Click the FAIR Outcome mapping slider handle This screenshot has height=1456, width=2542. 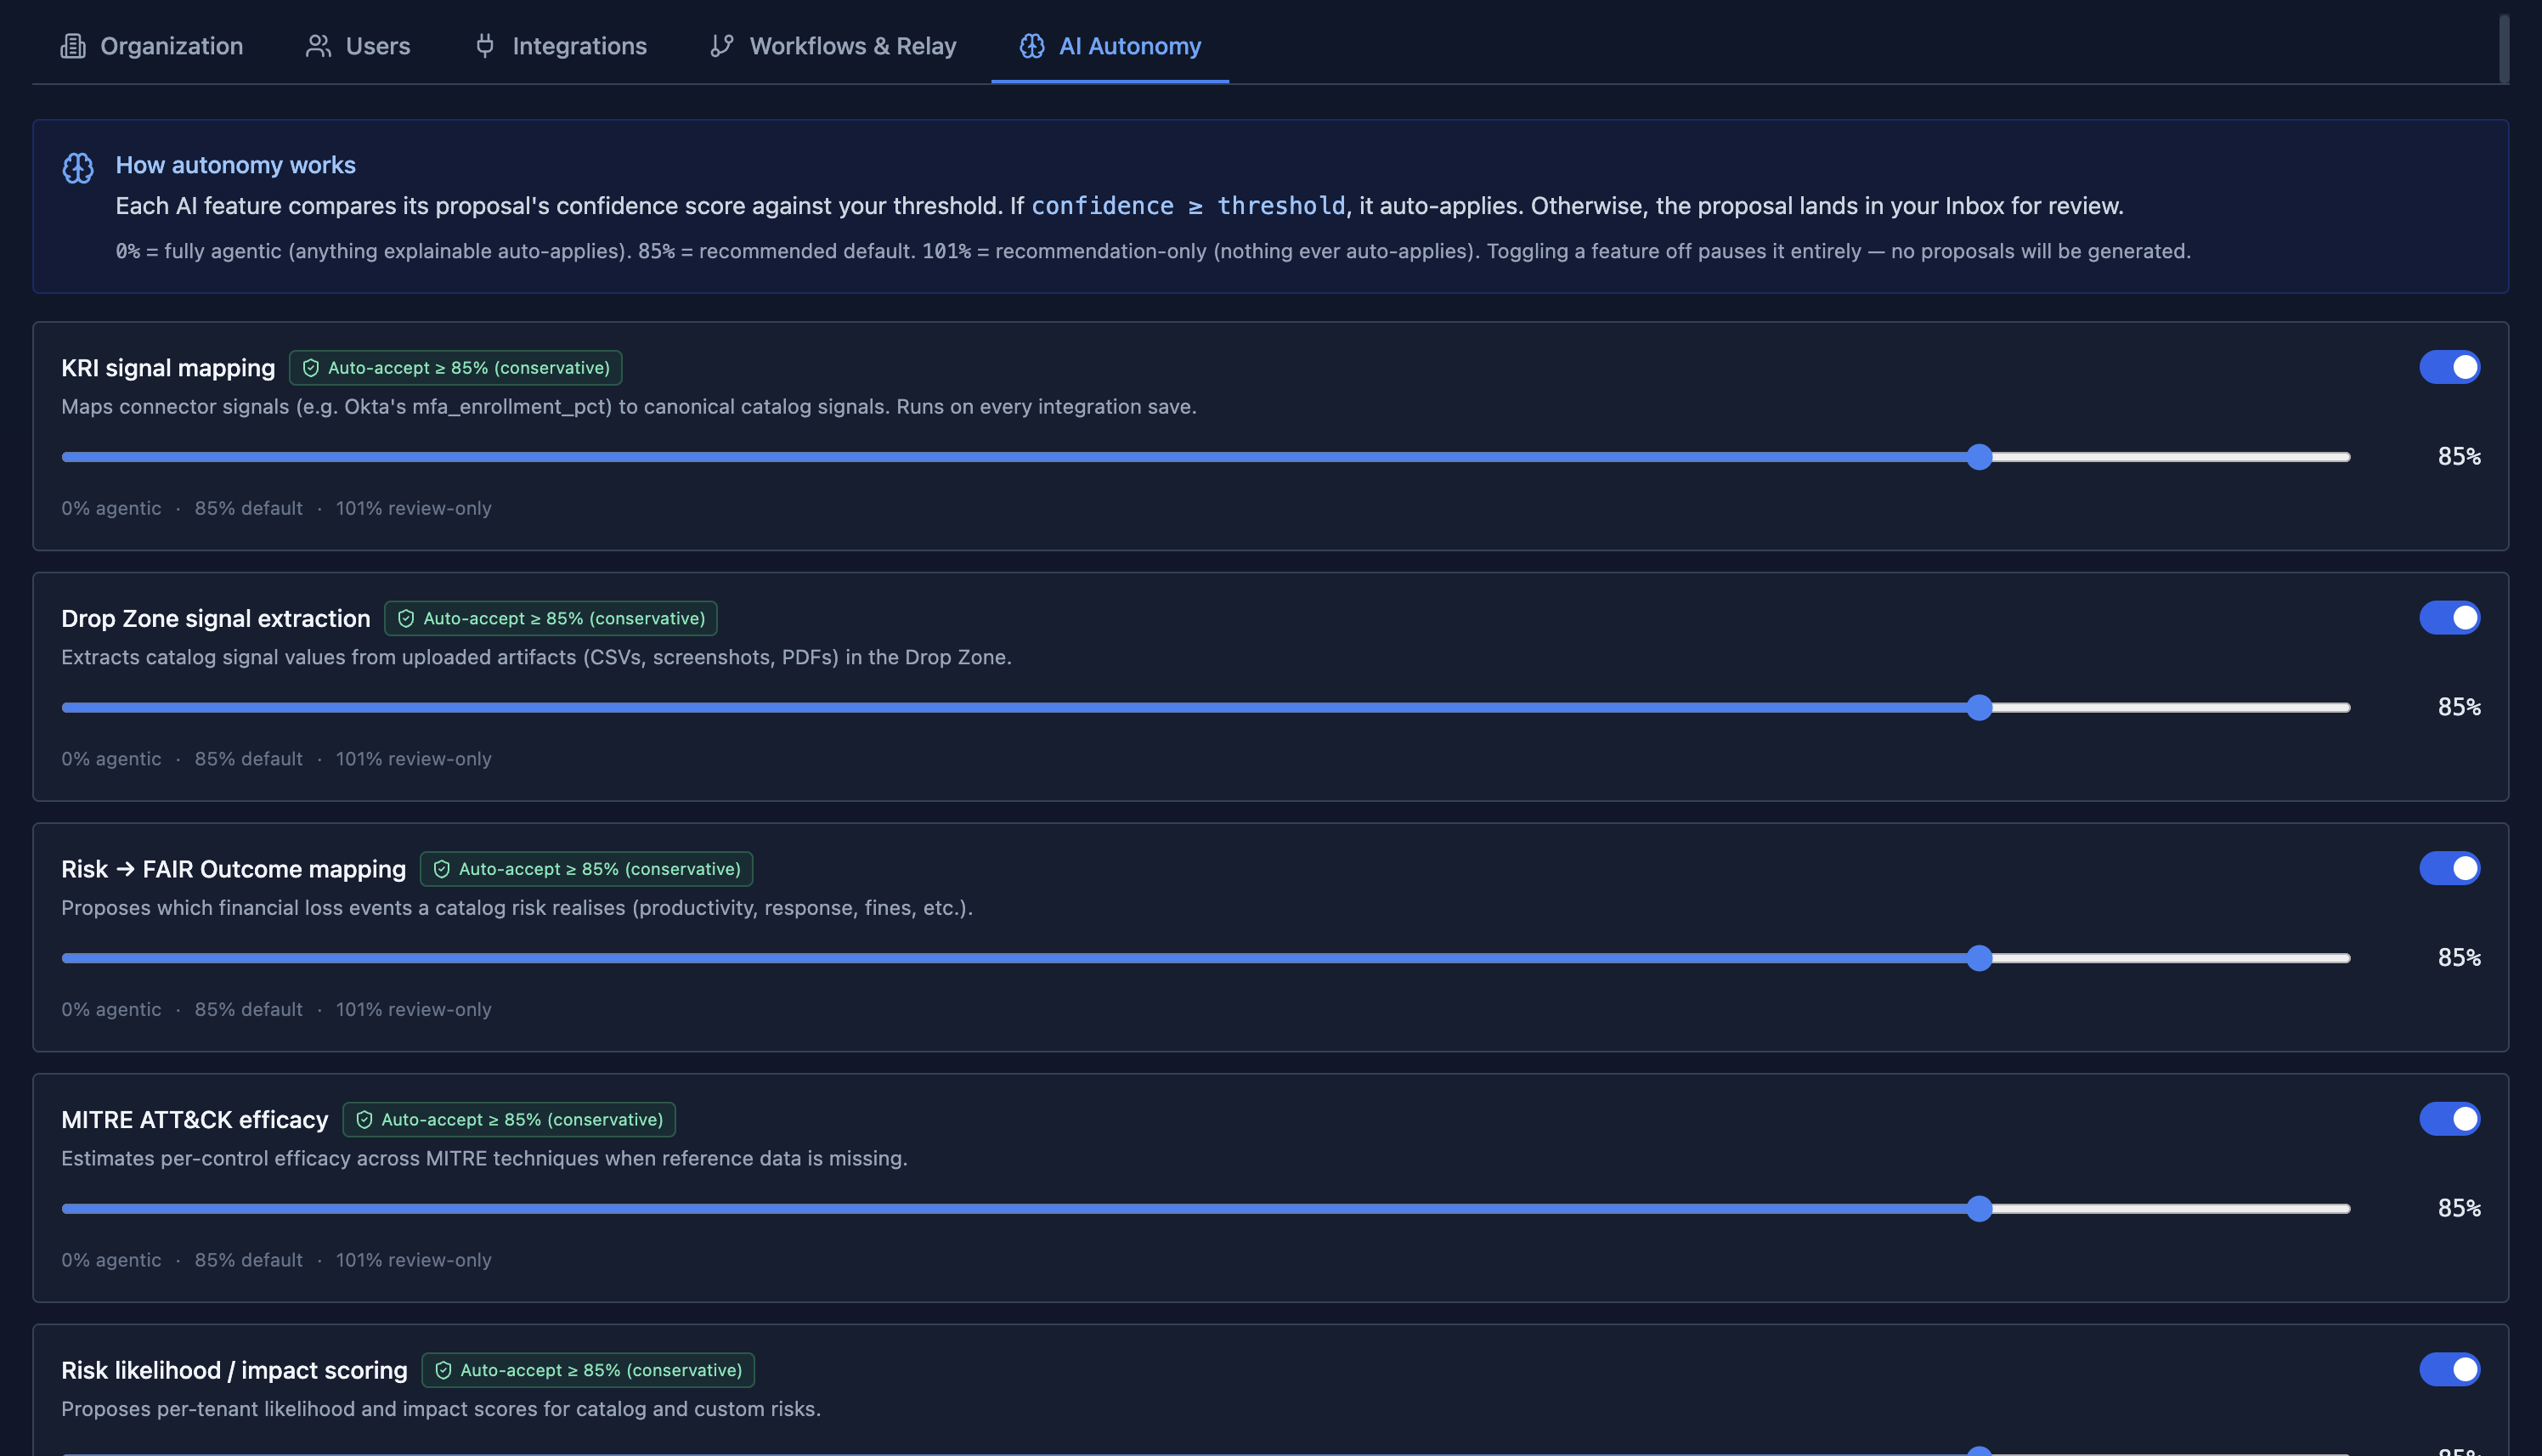coord(1980,958)
